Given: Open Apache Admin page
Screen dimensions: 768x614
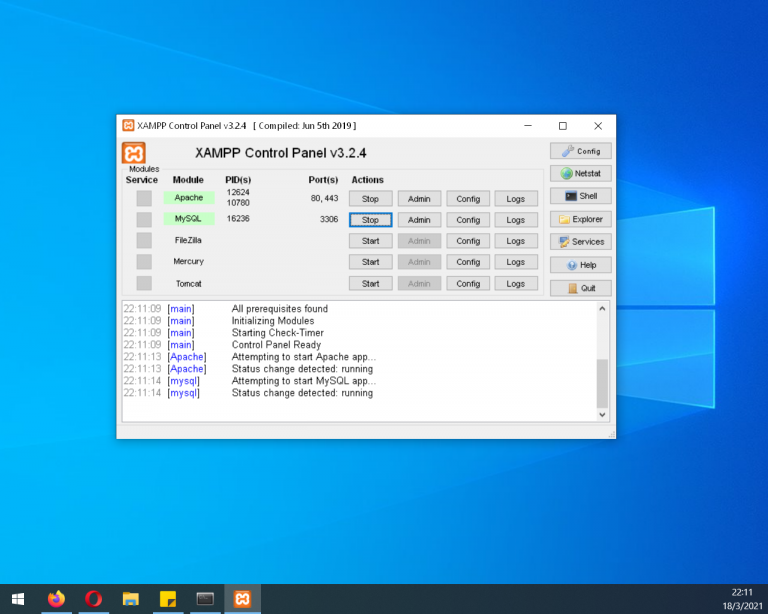Looking at the screenshot, I should coord(419,199).
